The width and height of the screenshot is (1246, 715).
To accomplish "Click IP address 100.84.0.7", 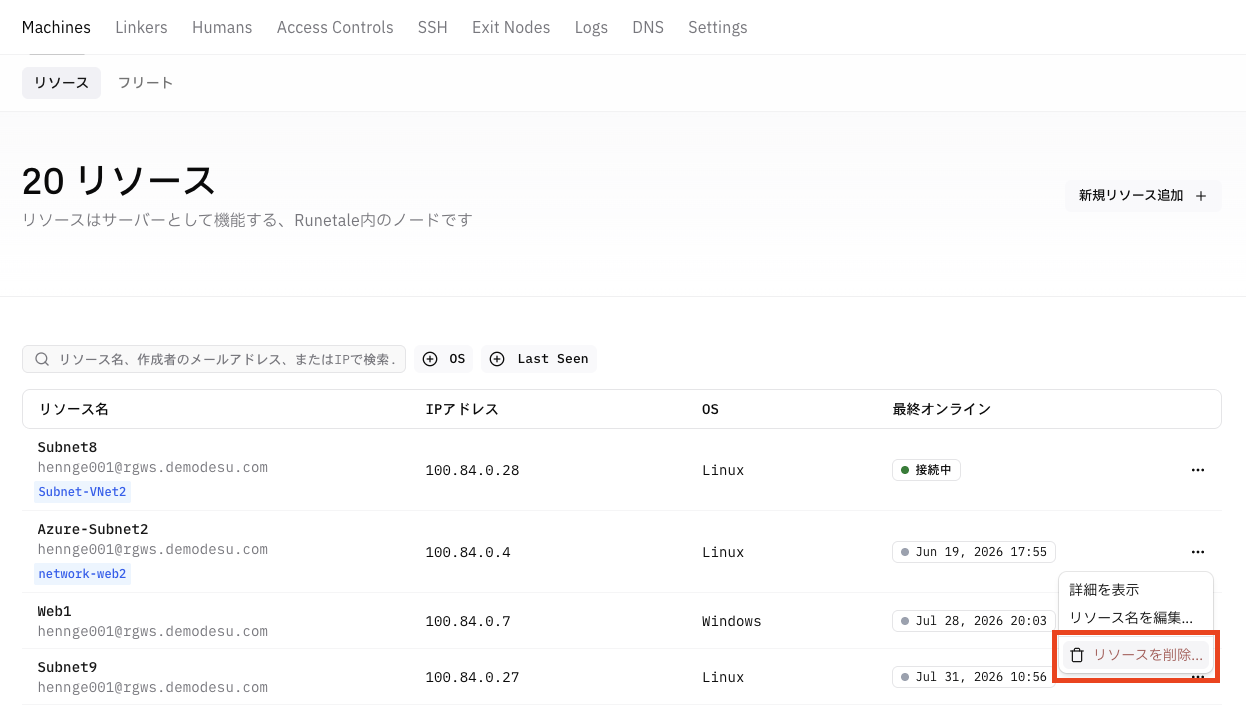I will [468, 621].
